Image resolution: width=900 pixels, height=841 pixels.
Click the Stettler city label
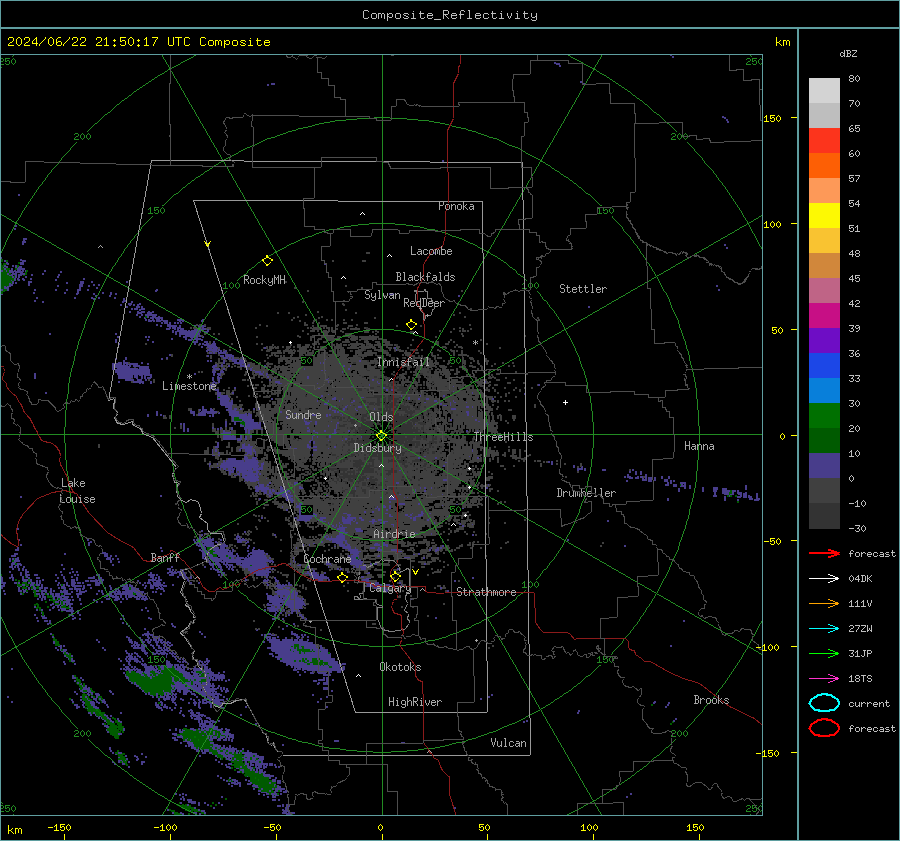click(x=583, y=289)
